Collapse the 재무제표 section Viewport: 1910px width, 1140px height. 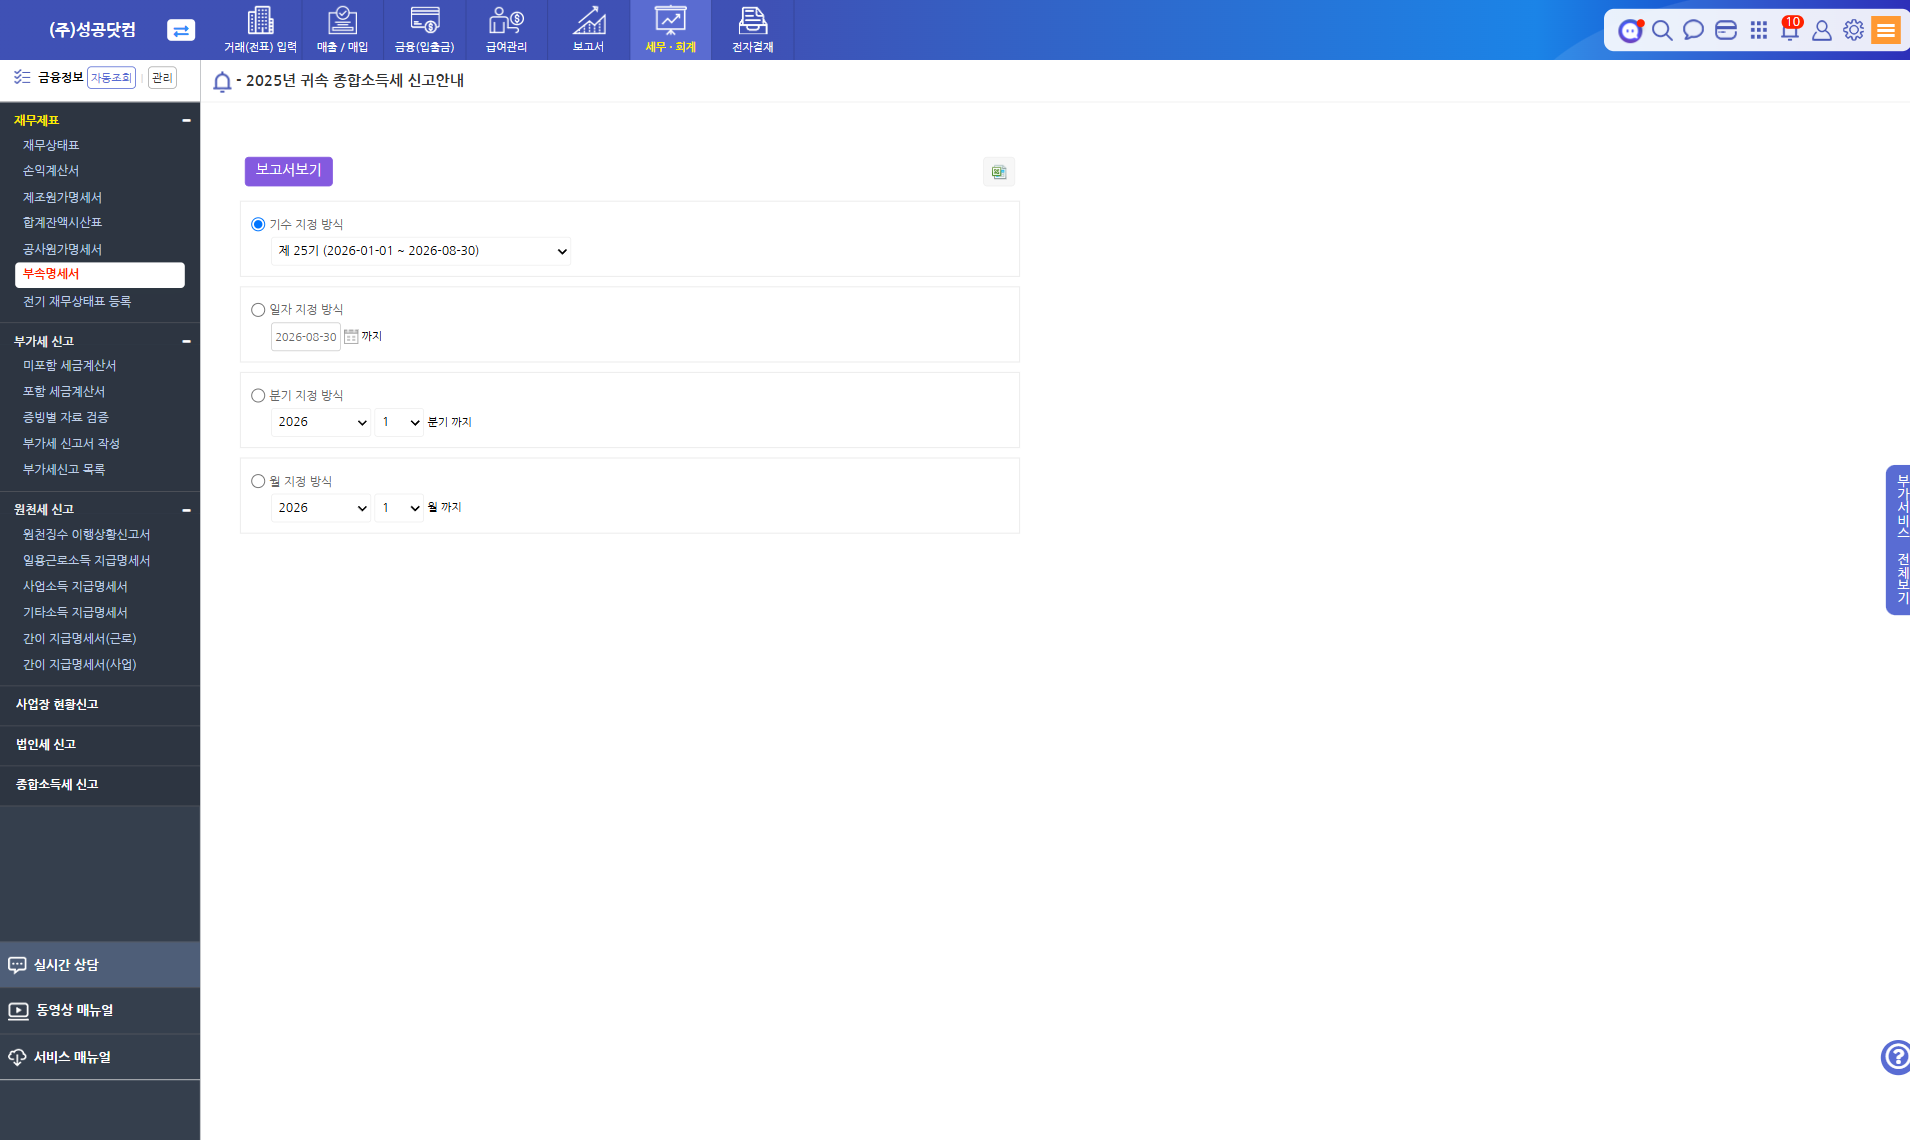tap(186, 120)
